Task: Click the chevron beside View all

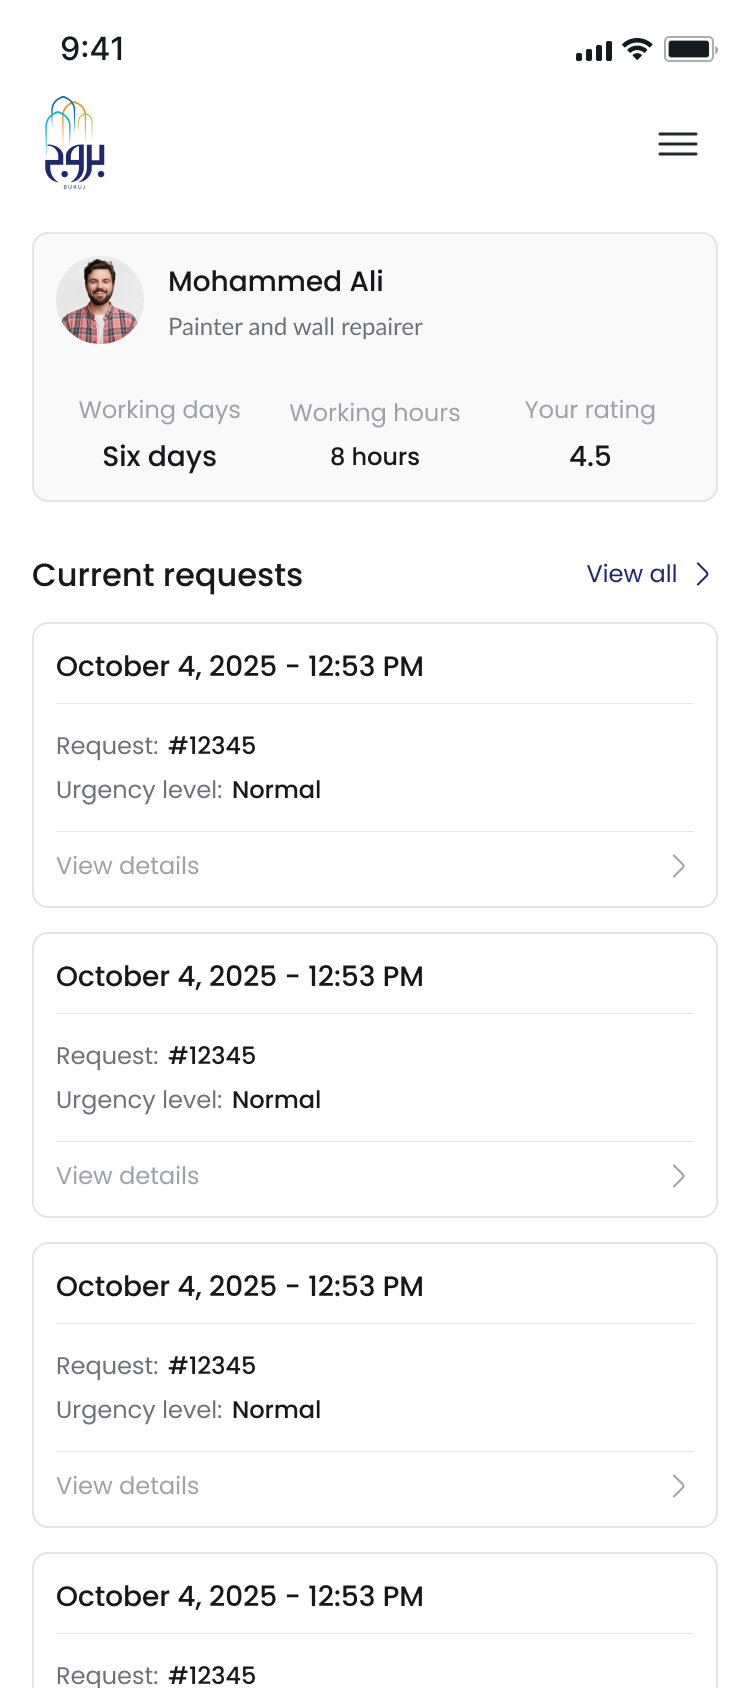Action: (x=702, y=574)
